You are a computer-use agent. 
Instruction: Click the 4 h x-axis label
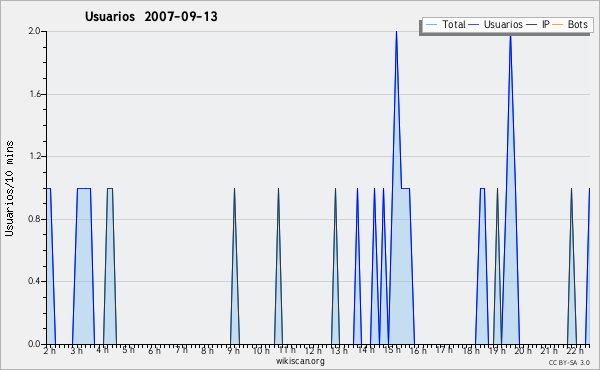coord(103,350)
